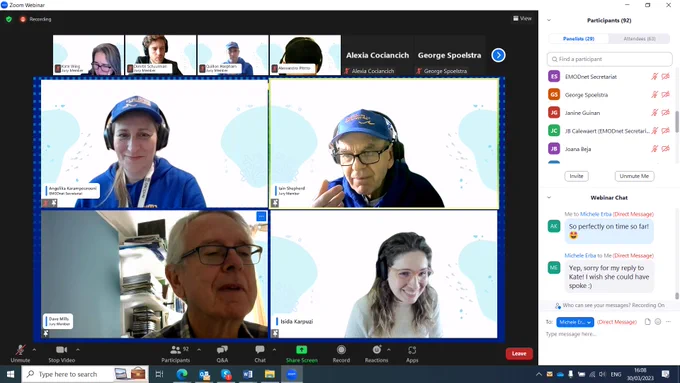Open the View layout menu
This screenshot has width=680, height=383.
coord(523,19)
